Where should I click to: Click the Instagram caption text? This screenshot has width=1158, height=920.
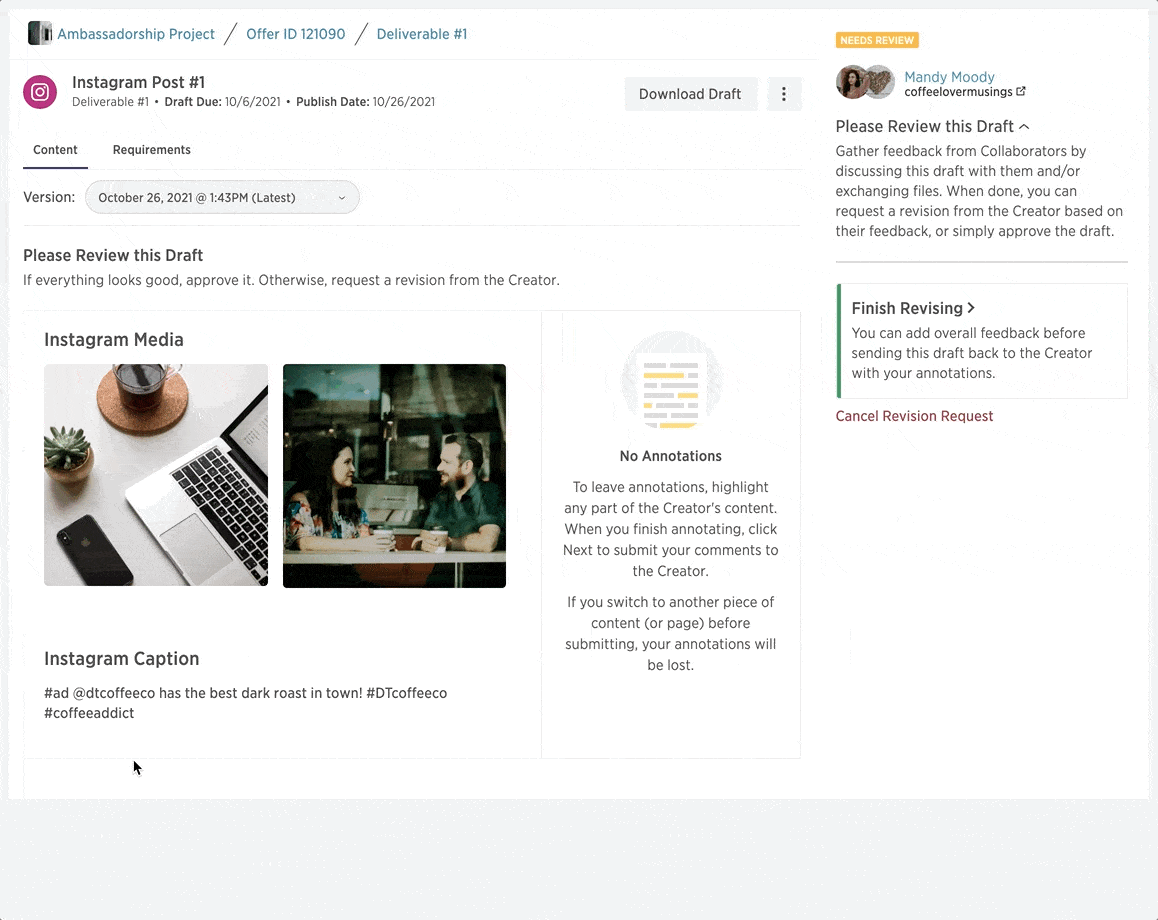click(x=245, y=703)
